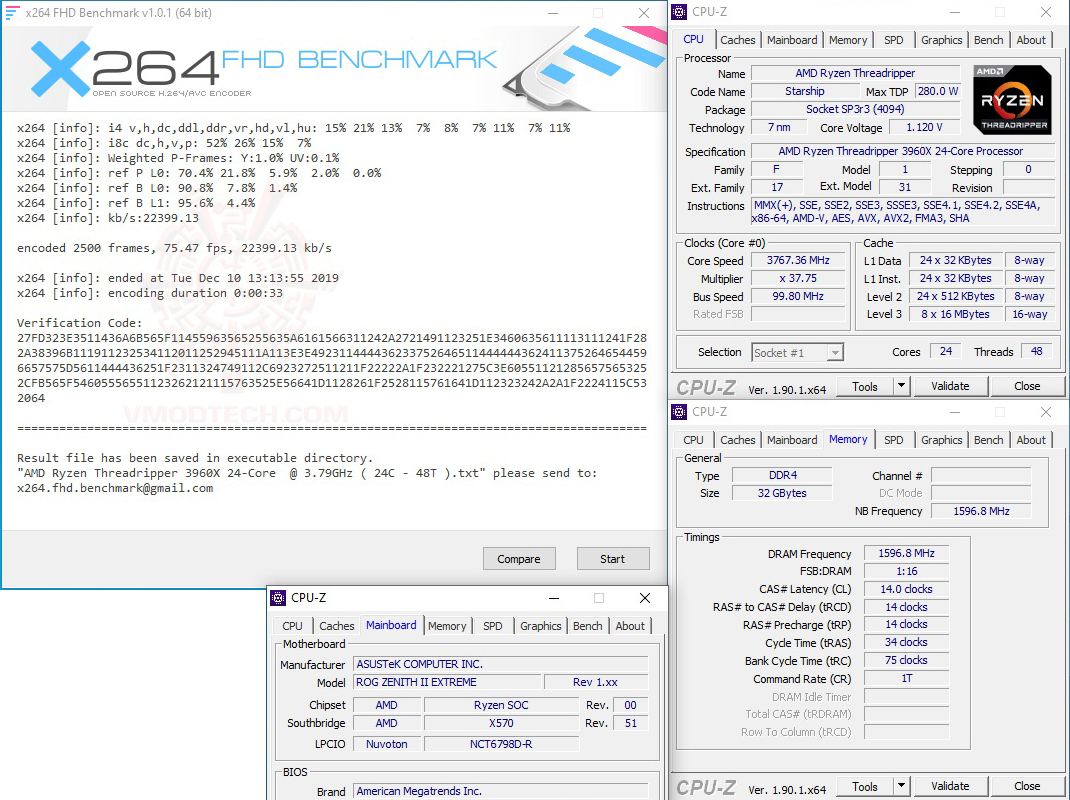Minimize the CPU-Z Memory window

tap(955, 412)
